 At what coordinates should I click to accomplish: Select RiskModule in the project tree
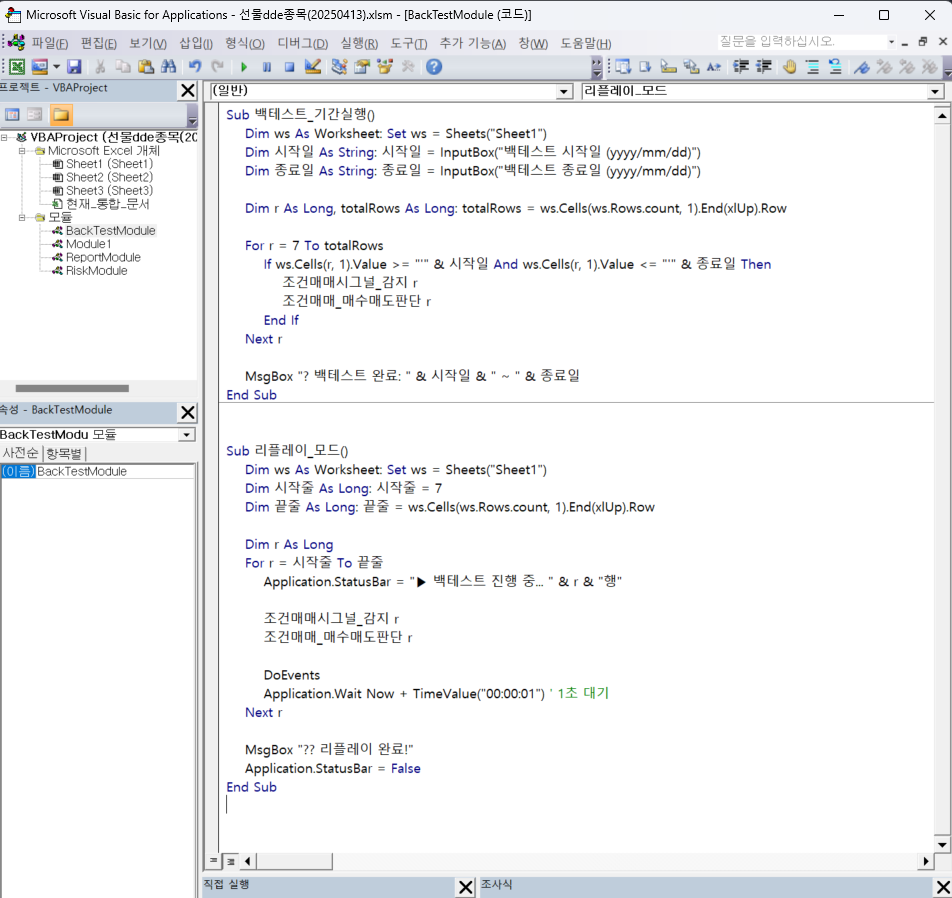point(98,270)
